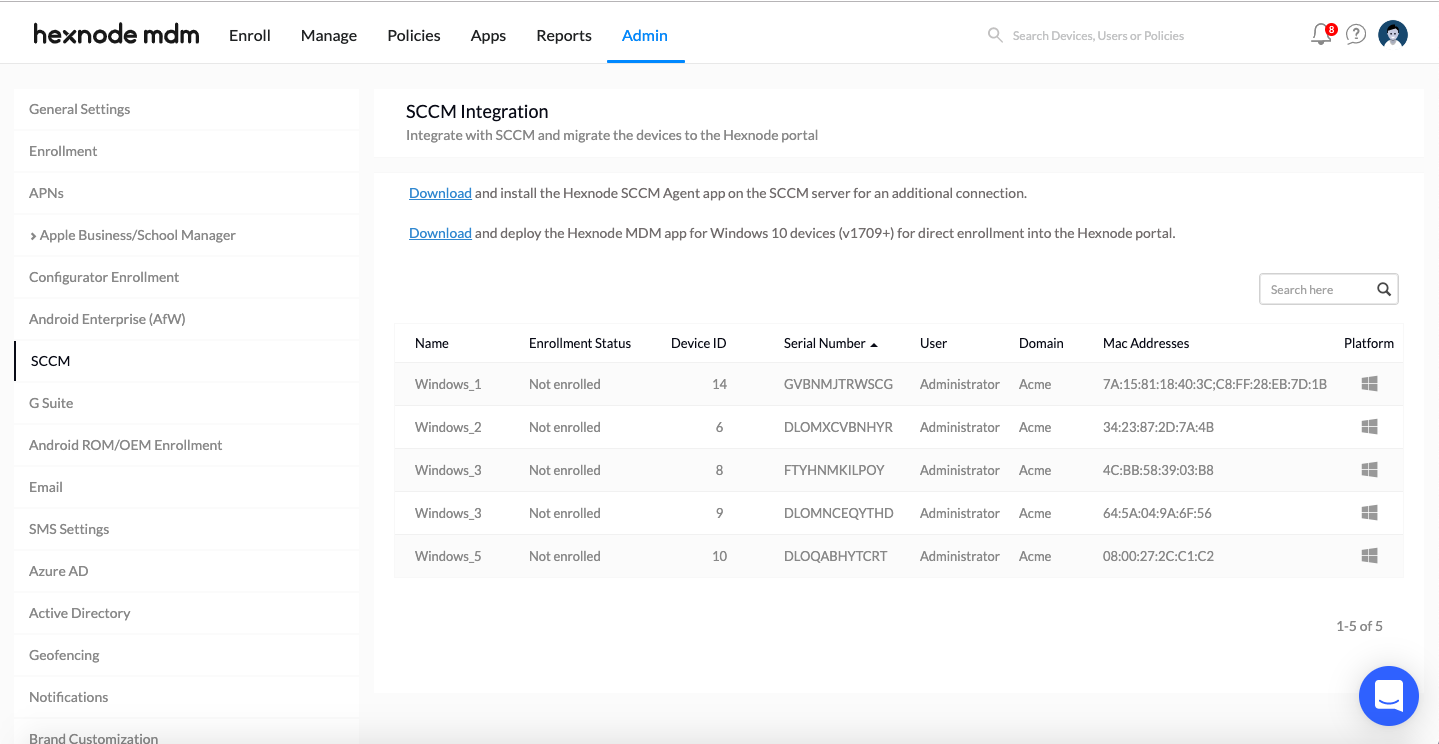Click Windows icon in DLOMNCEQYTHD row
This screenshot has height=744, width=1439.
click(x=1370, y=513)
